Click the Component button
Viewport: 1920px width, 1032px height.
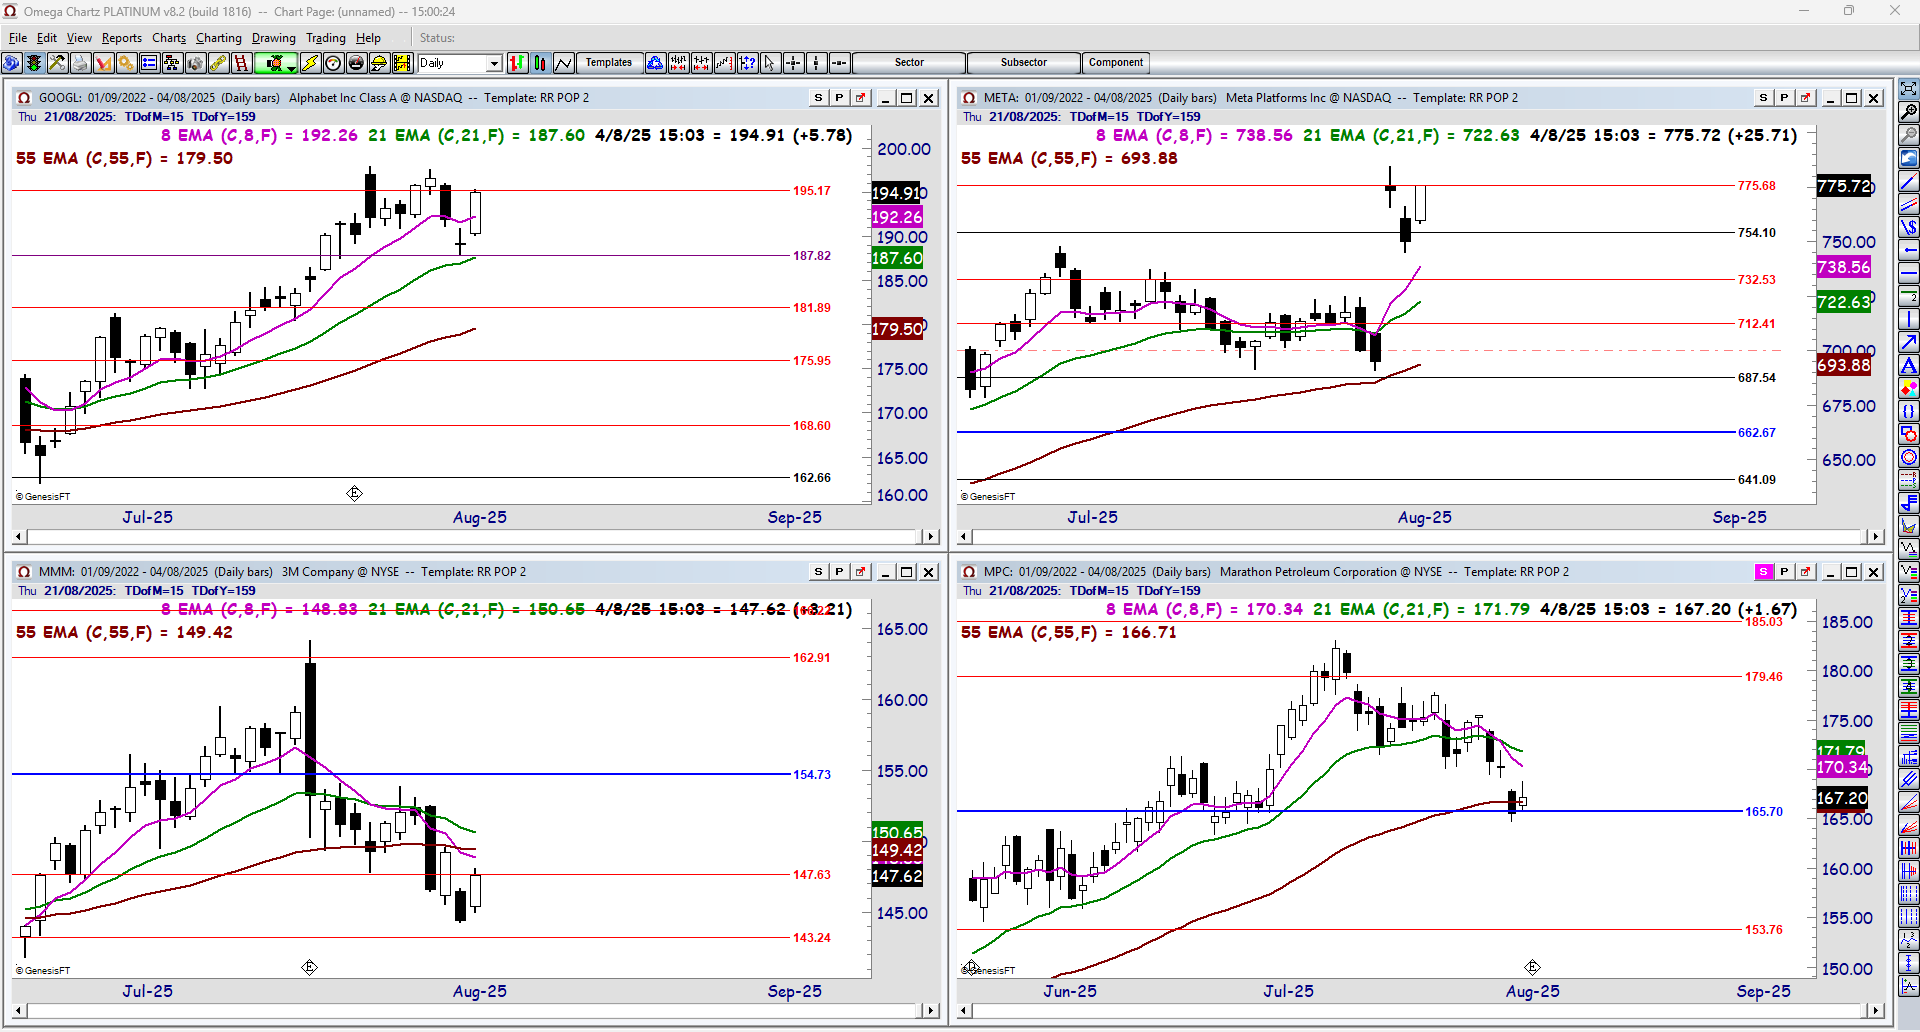pyautogui.click(x=1116, y=63)
